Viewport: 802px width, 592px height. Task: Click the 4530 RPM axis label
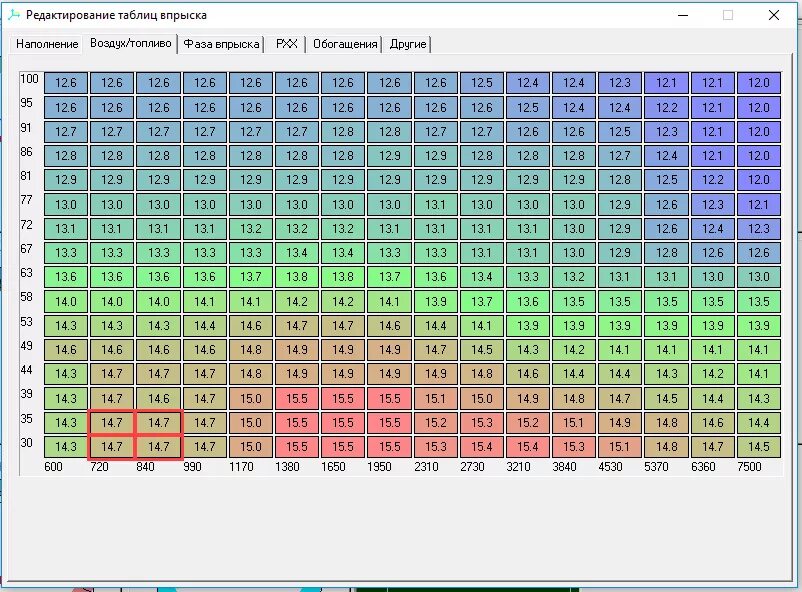click(610, 467)
